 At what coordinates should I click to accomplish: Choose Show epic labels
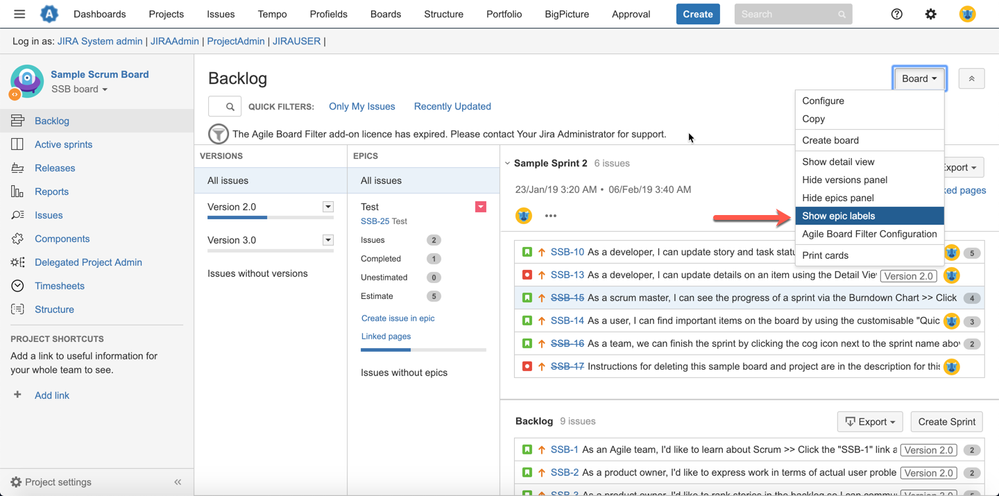(869, 216)
